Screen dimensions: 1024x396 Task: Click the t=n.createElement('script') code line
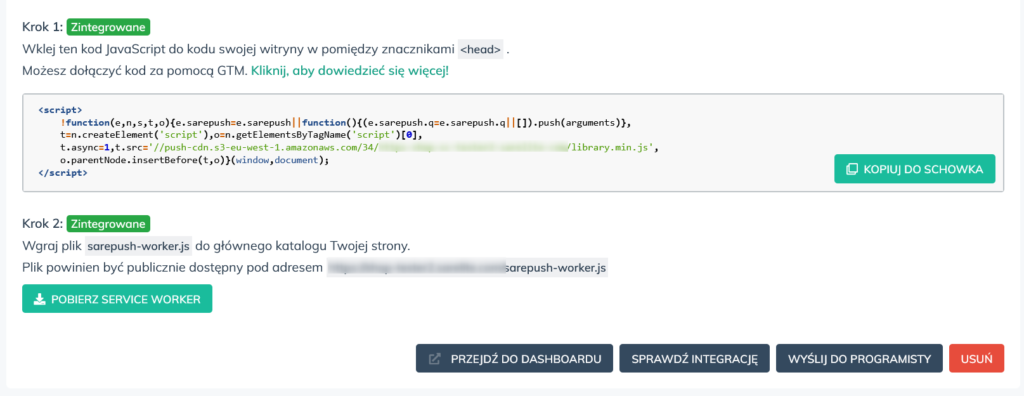point(242,135)
